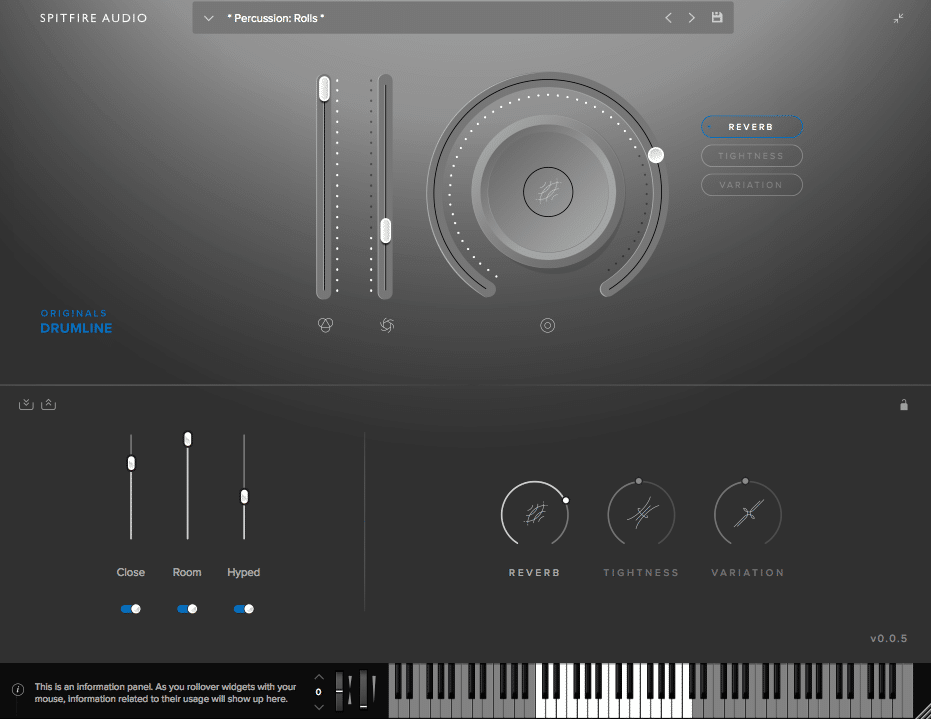Open the preset name dropdown
The height and width of the screenshot is (719, 931).
208,17
